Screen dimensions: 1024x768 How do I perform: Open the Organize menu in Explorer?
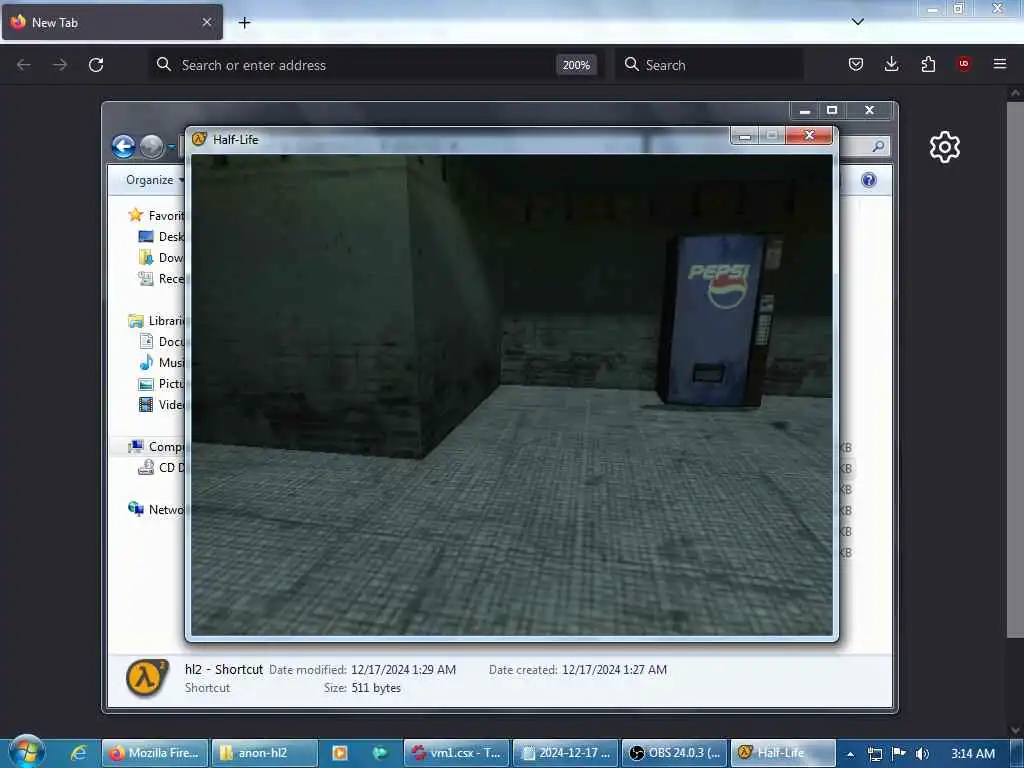click(x=154, y=180)
